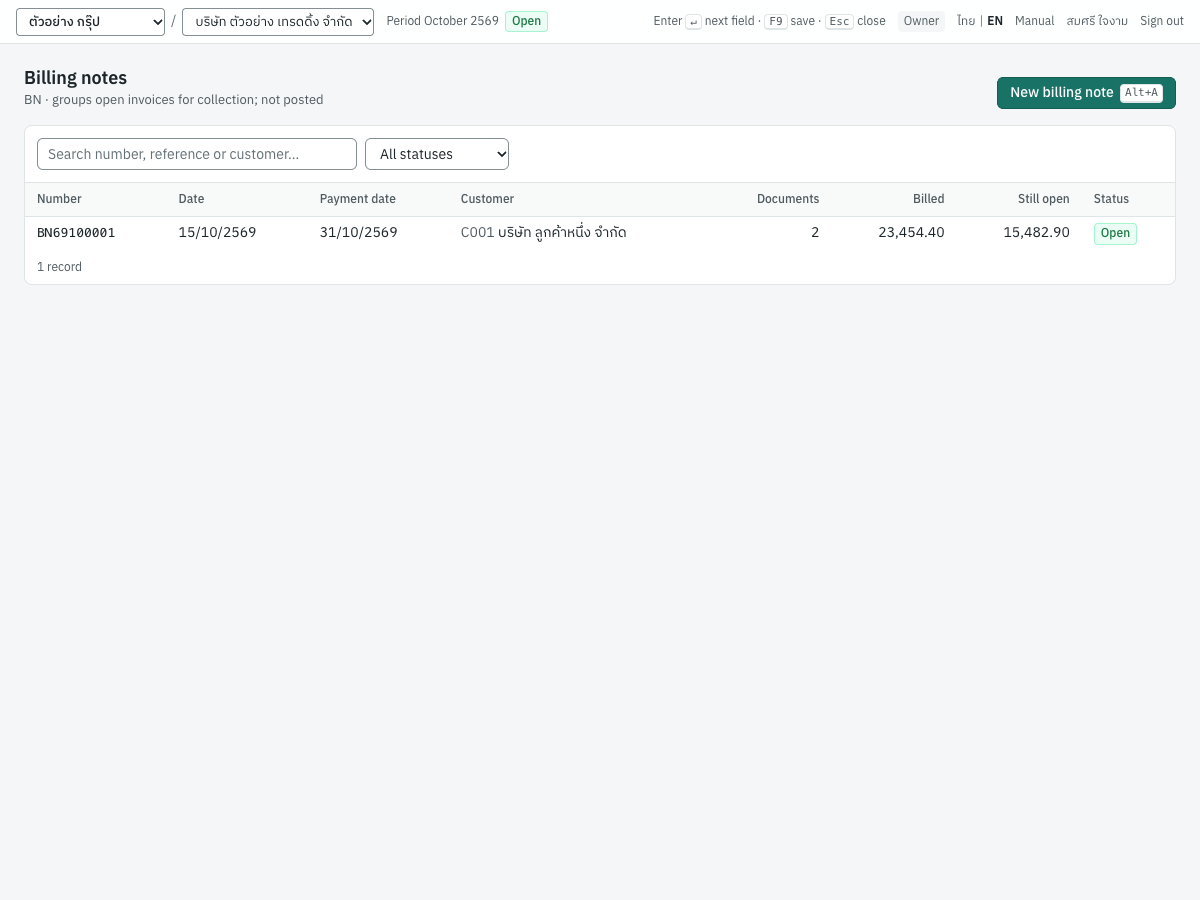Click the Billing notes page heading
This screenshot has height=900, width=1200.
75,78
